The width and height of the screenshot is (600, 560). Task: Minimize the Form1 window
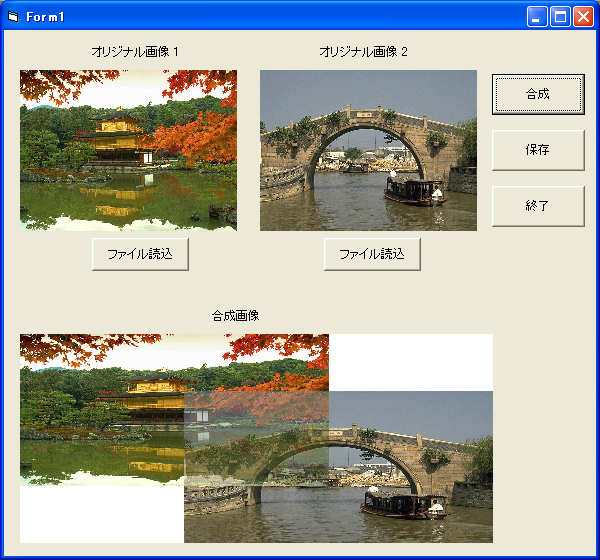tap(536, 17)
